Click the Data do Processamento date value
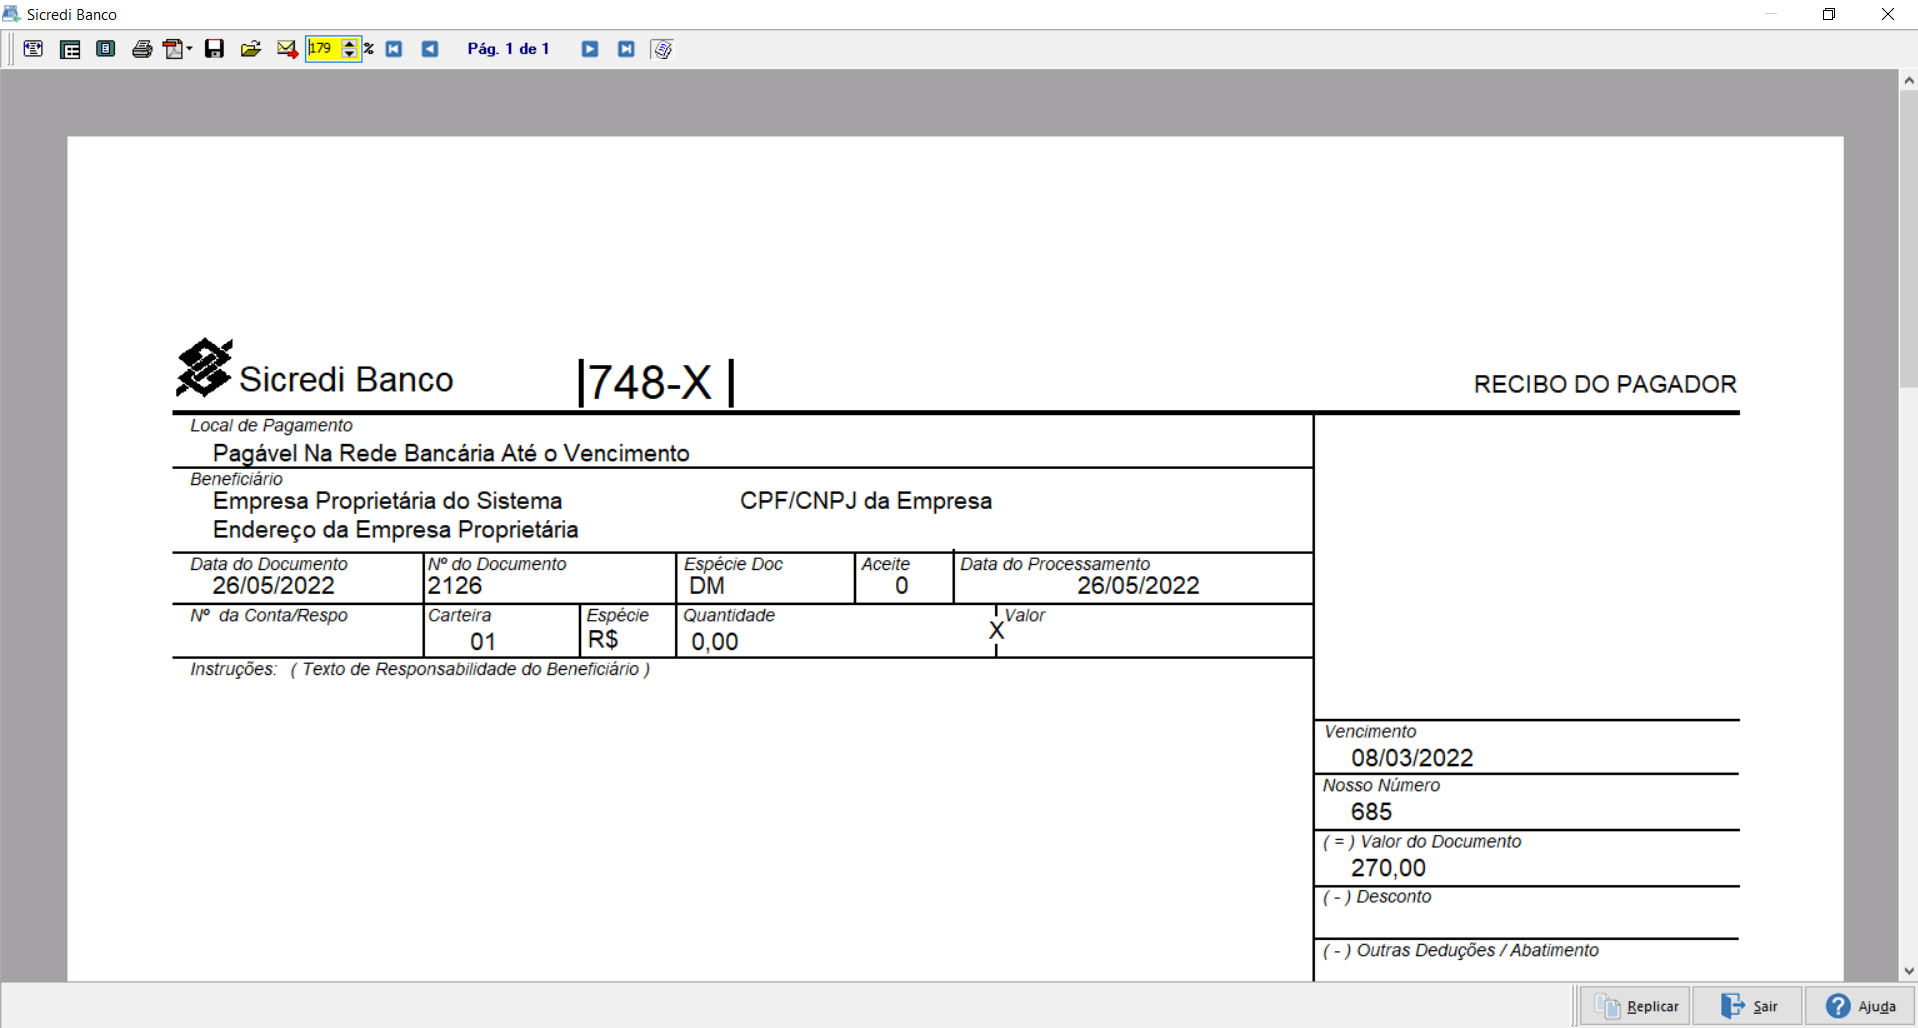The width and height of the screenshot is (1918, 1028). [x=1138, y=586]
